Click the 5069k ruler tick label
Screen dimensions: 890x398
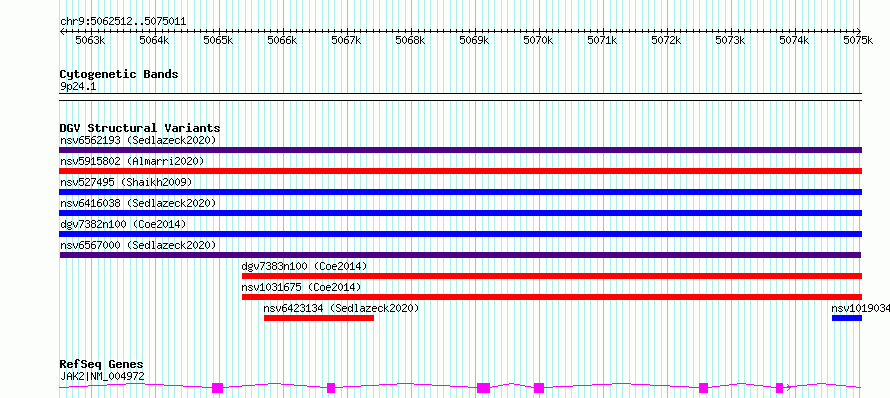(x=475, y=40)
